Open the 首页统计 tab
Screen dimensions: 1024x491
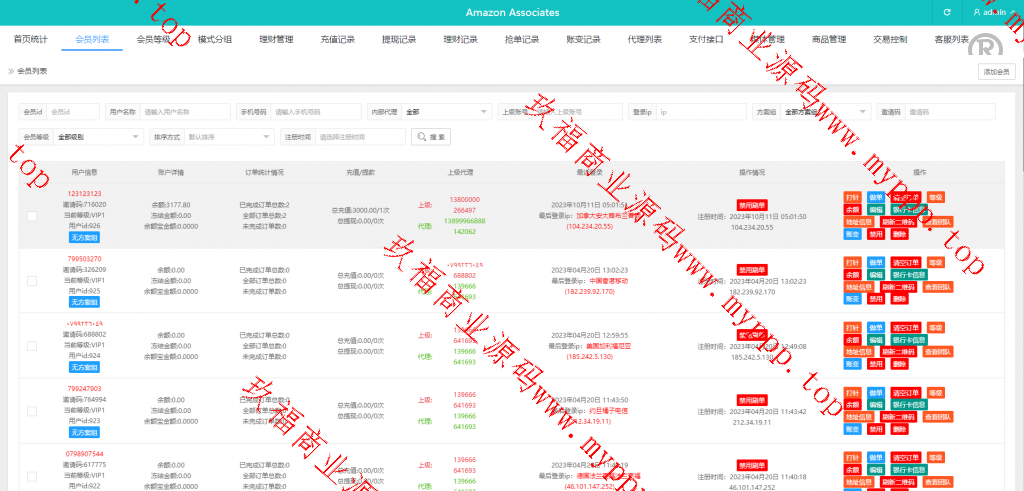30,40
